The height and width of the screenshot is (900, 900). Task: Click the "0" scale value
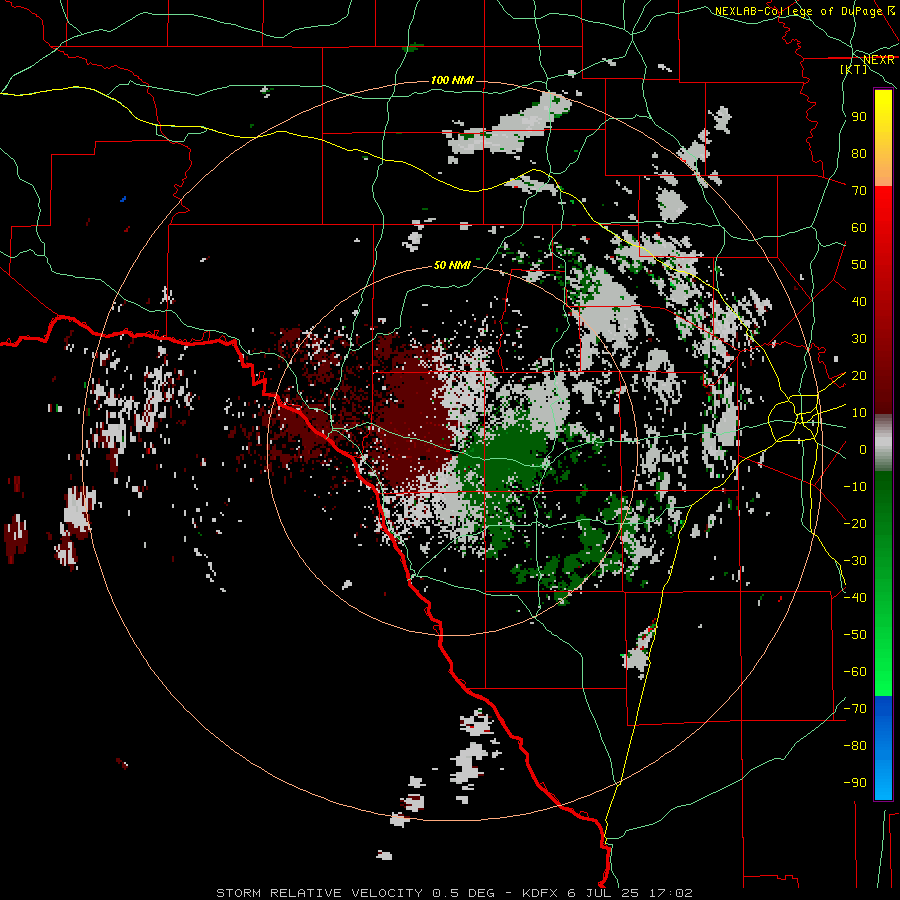tap(862, 449)
